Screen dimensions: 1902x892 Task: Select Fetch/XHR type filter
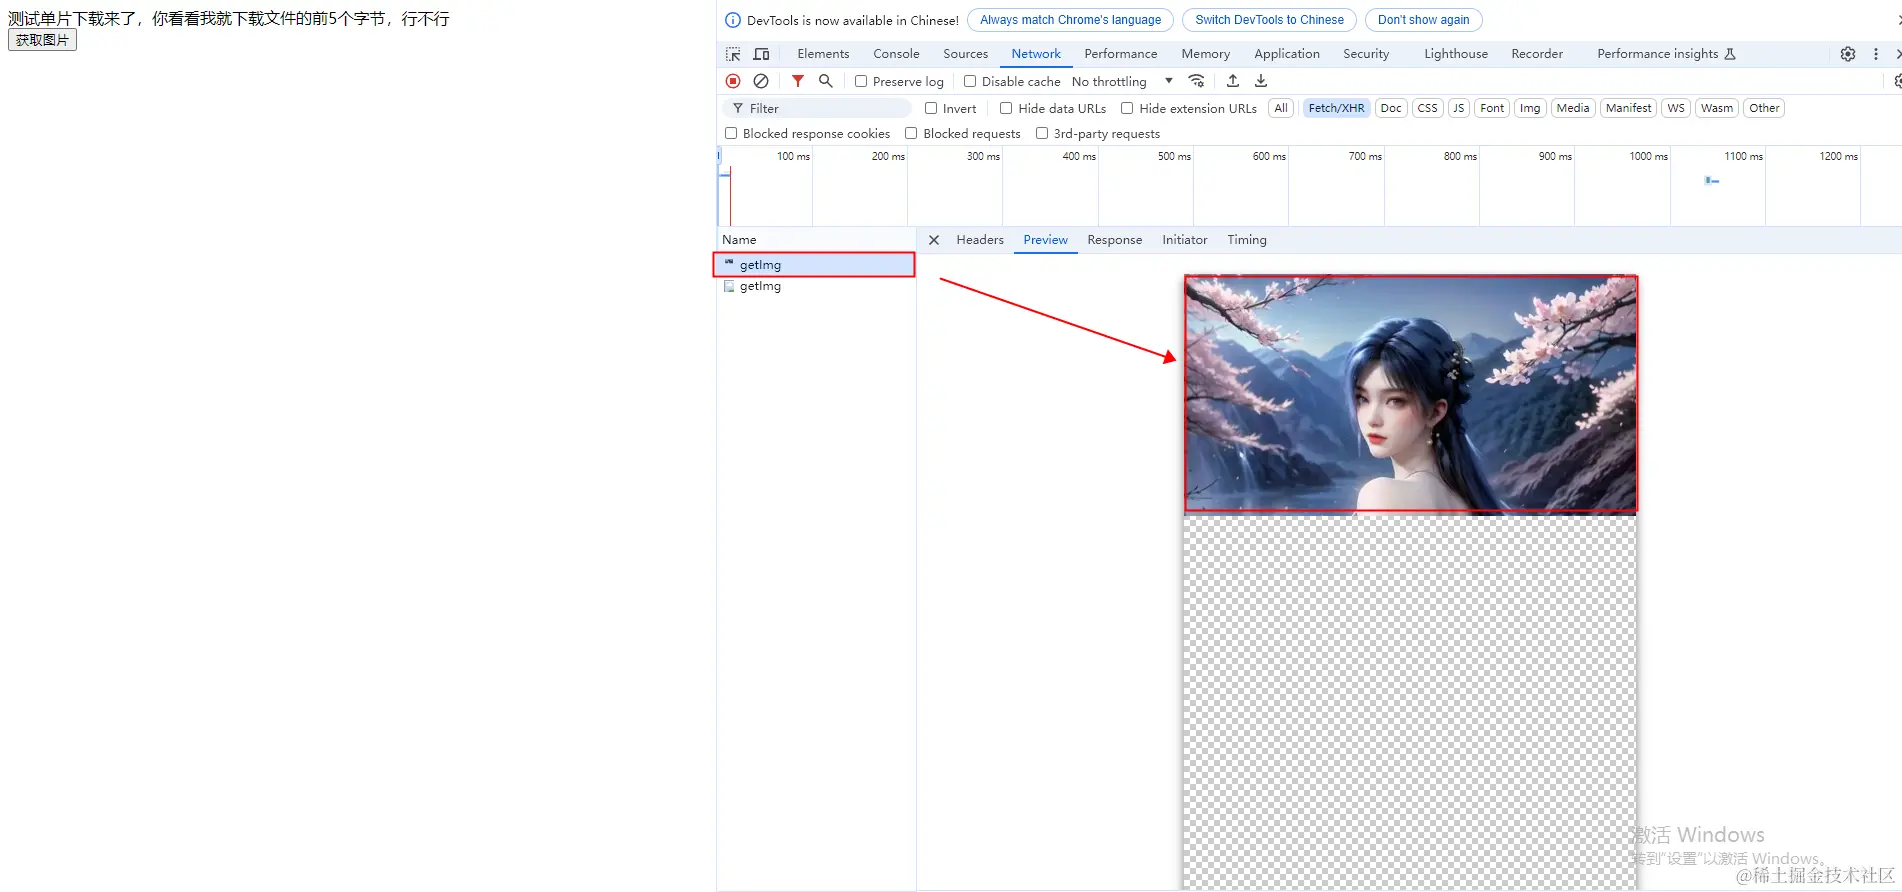click(x=1336, y=108)
